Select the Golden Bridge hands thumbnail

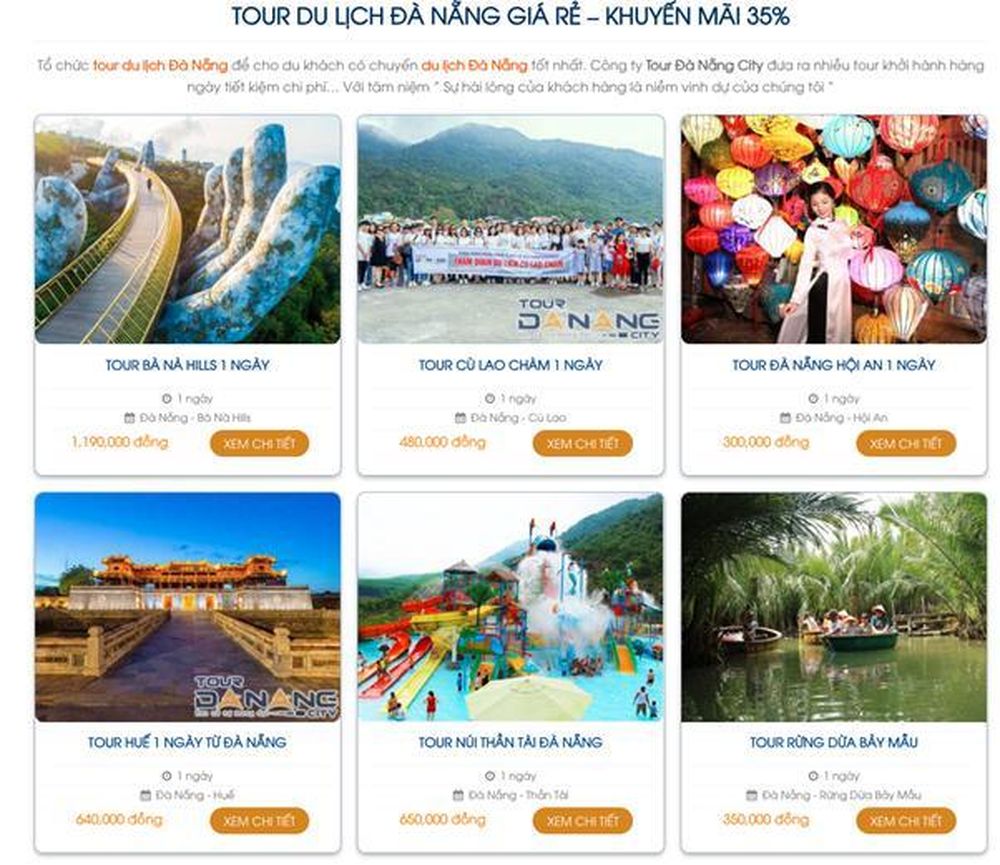(x=188, y=229)
